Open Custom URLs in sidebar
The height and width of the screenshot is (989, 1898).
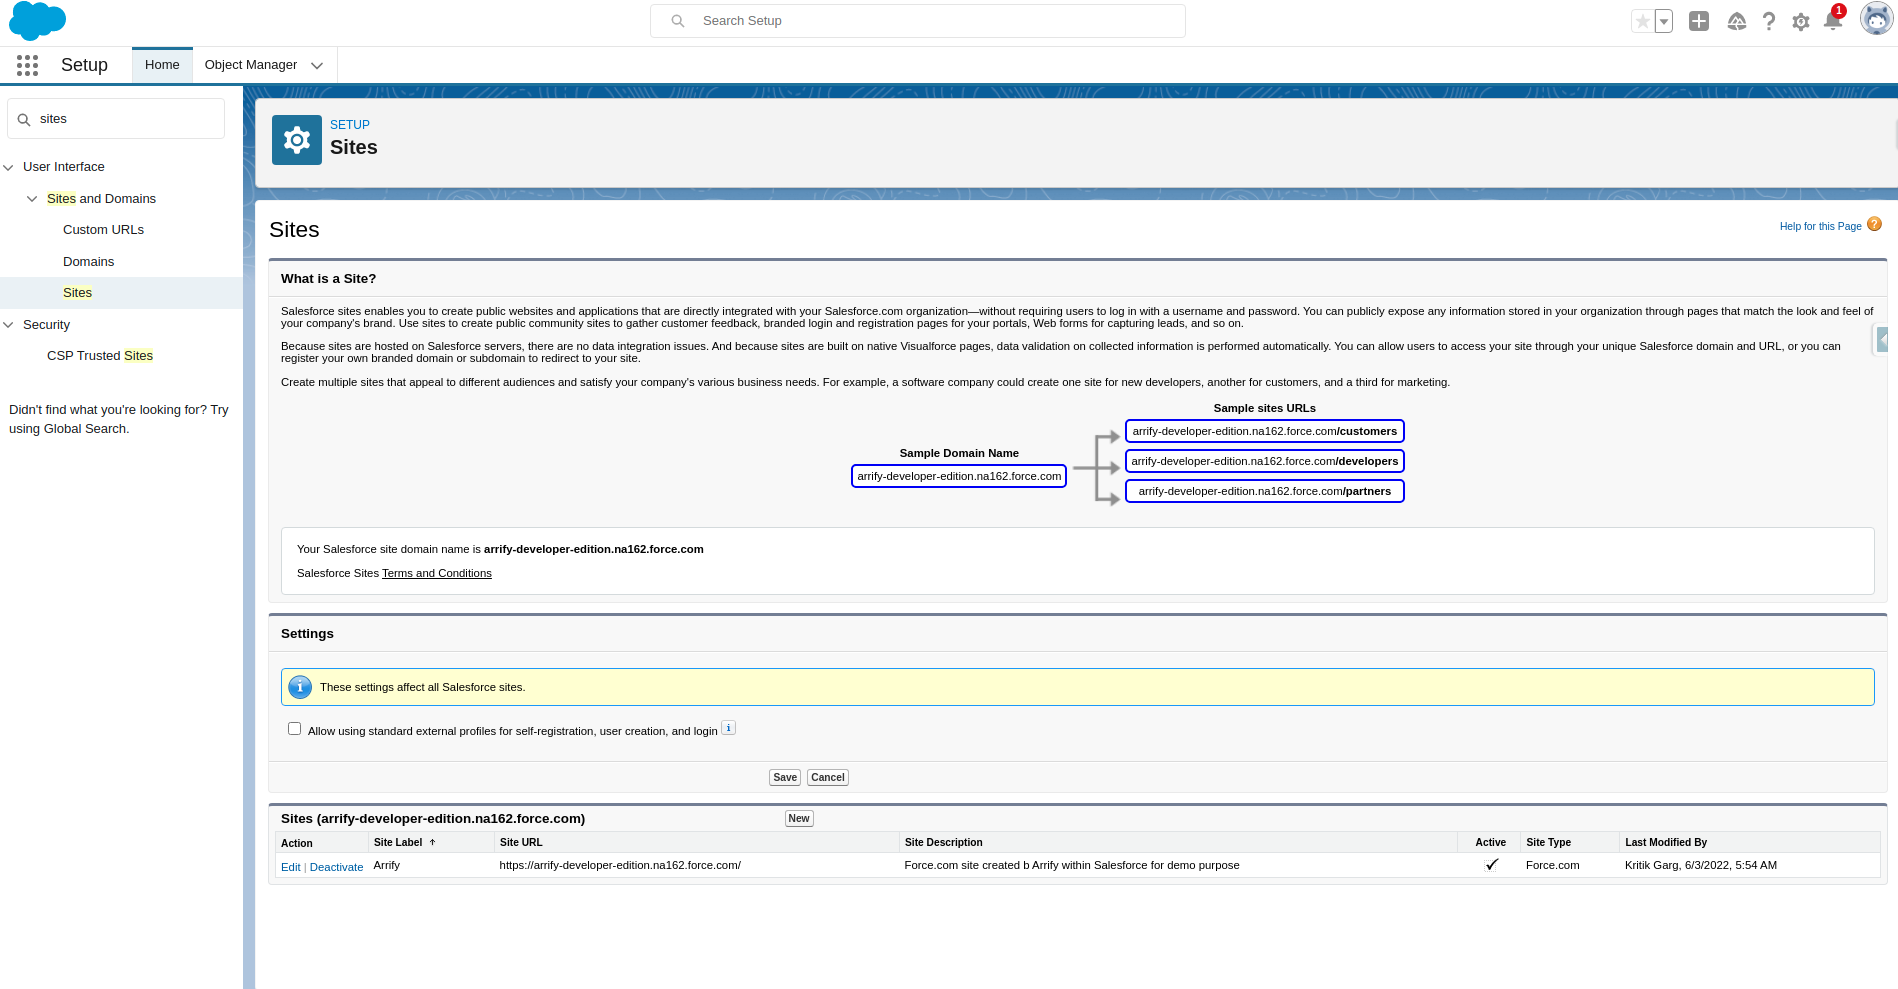point(103,230)
